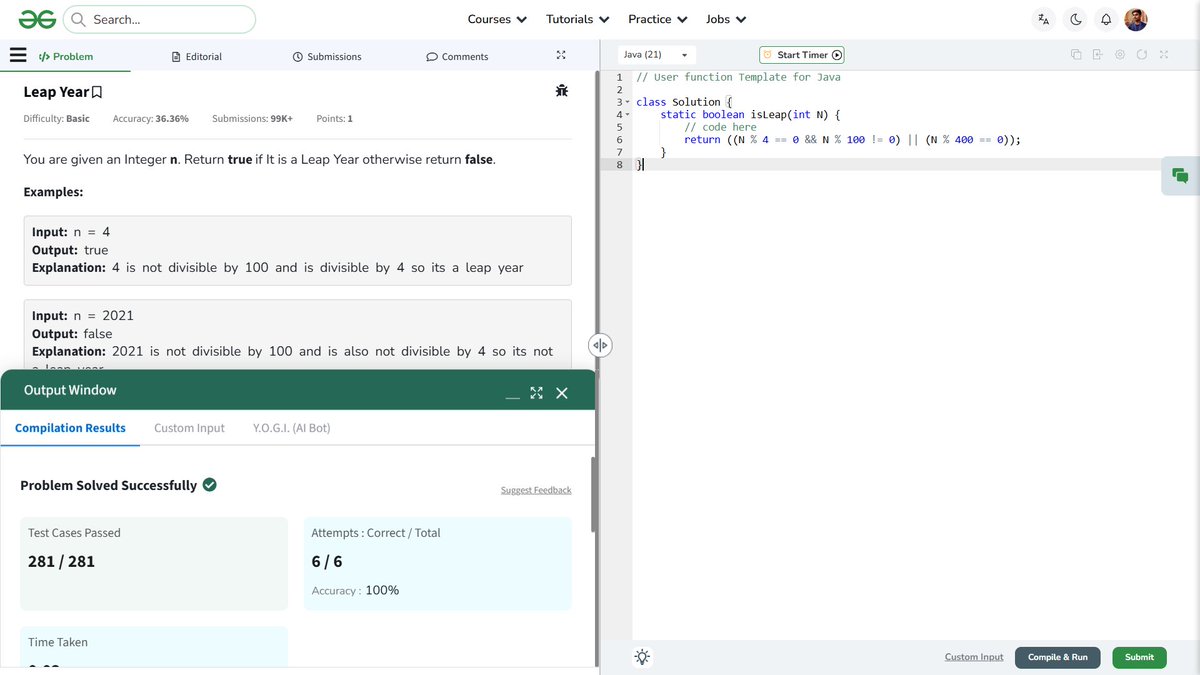Select the Custom Input tab in Output Window
Screen dimensions: 1200x675
(189, 428)
